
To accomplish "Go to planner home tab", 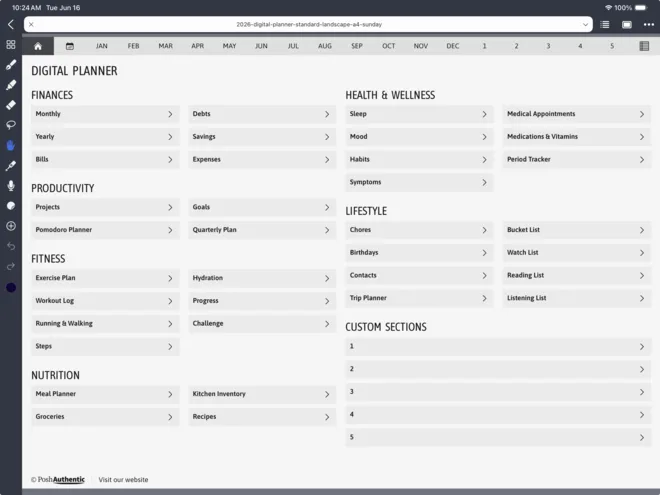I will pos(38,46).
